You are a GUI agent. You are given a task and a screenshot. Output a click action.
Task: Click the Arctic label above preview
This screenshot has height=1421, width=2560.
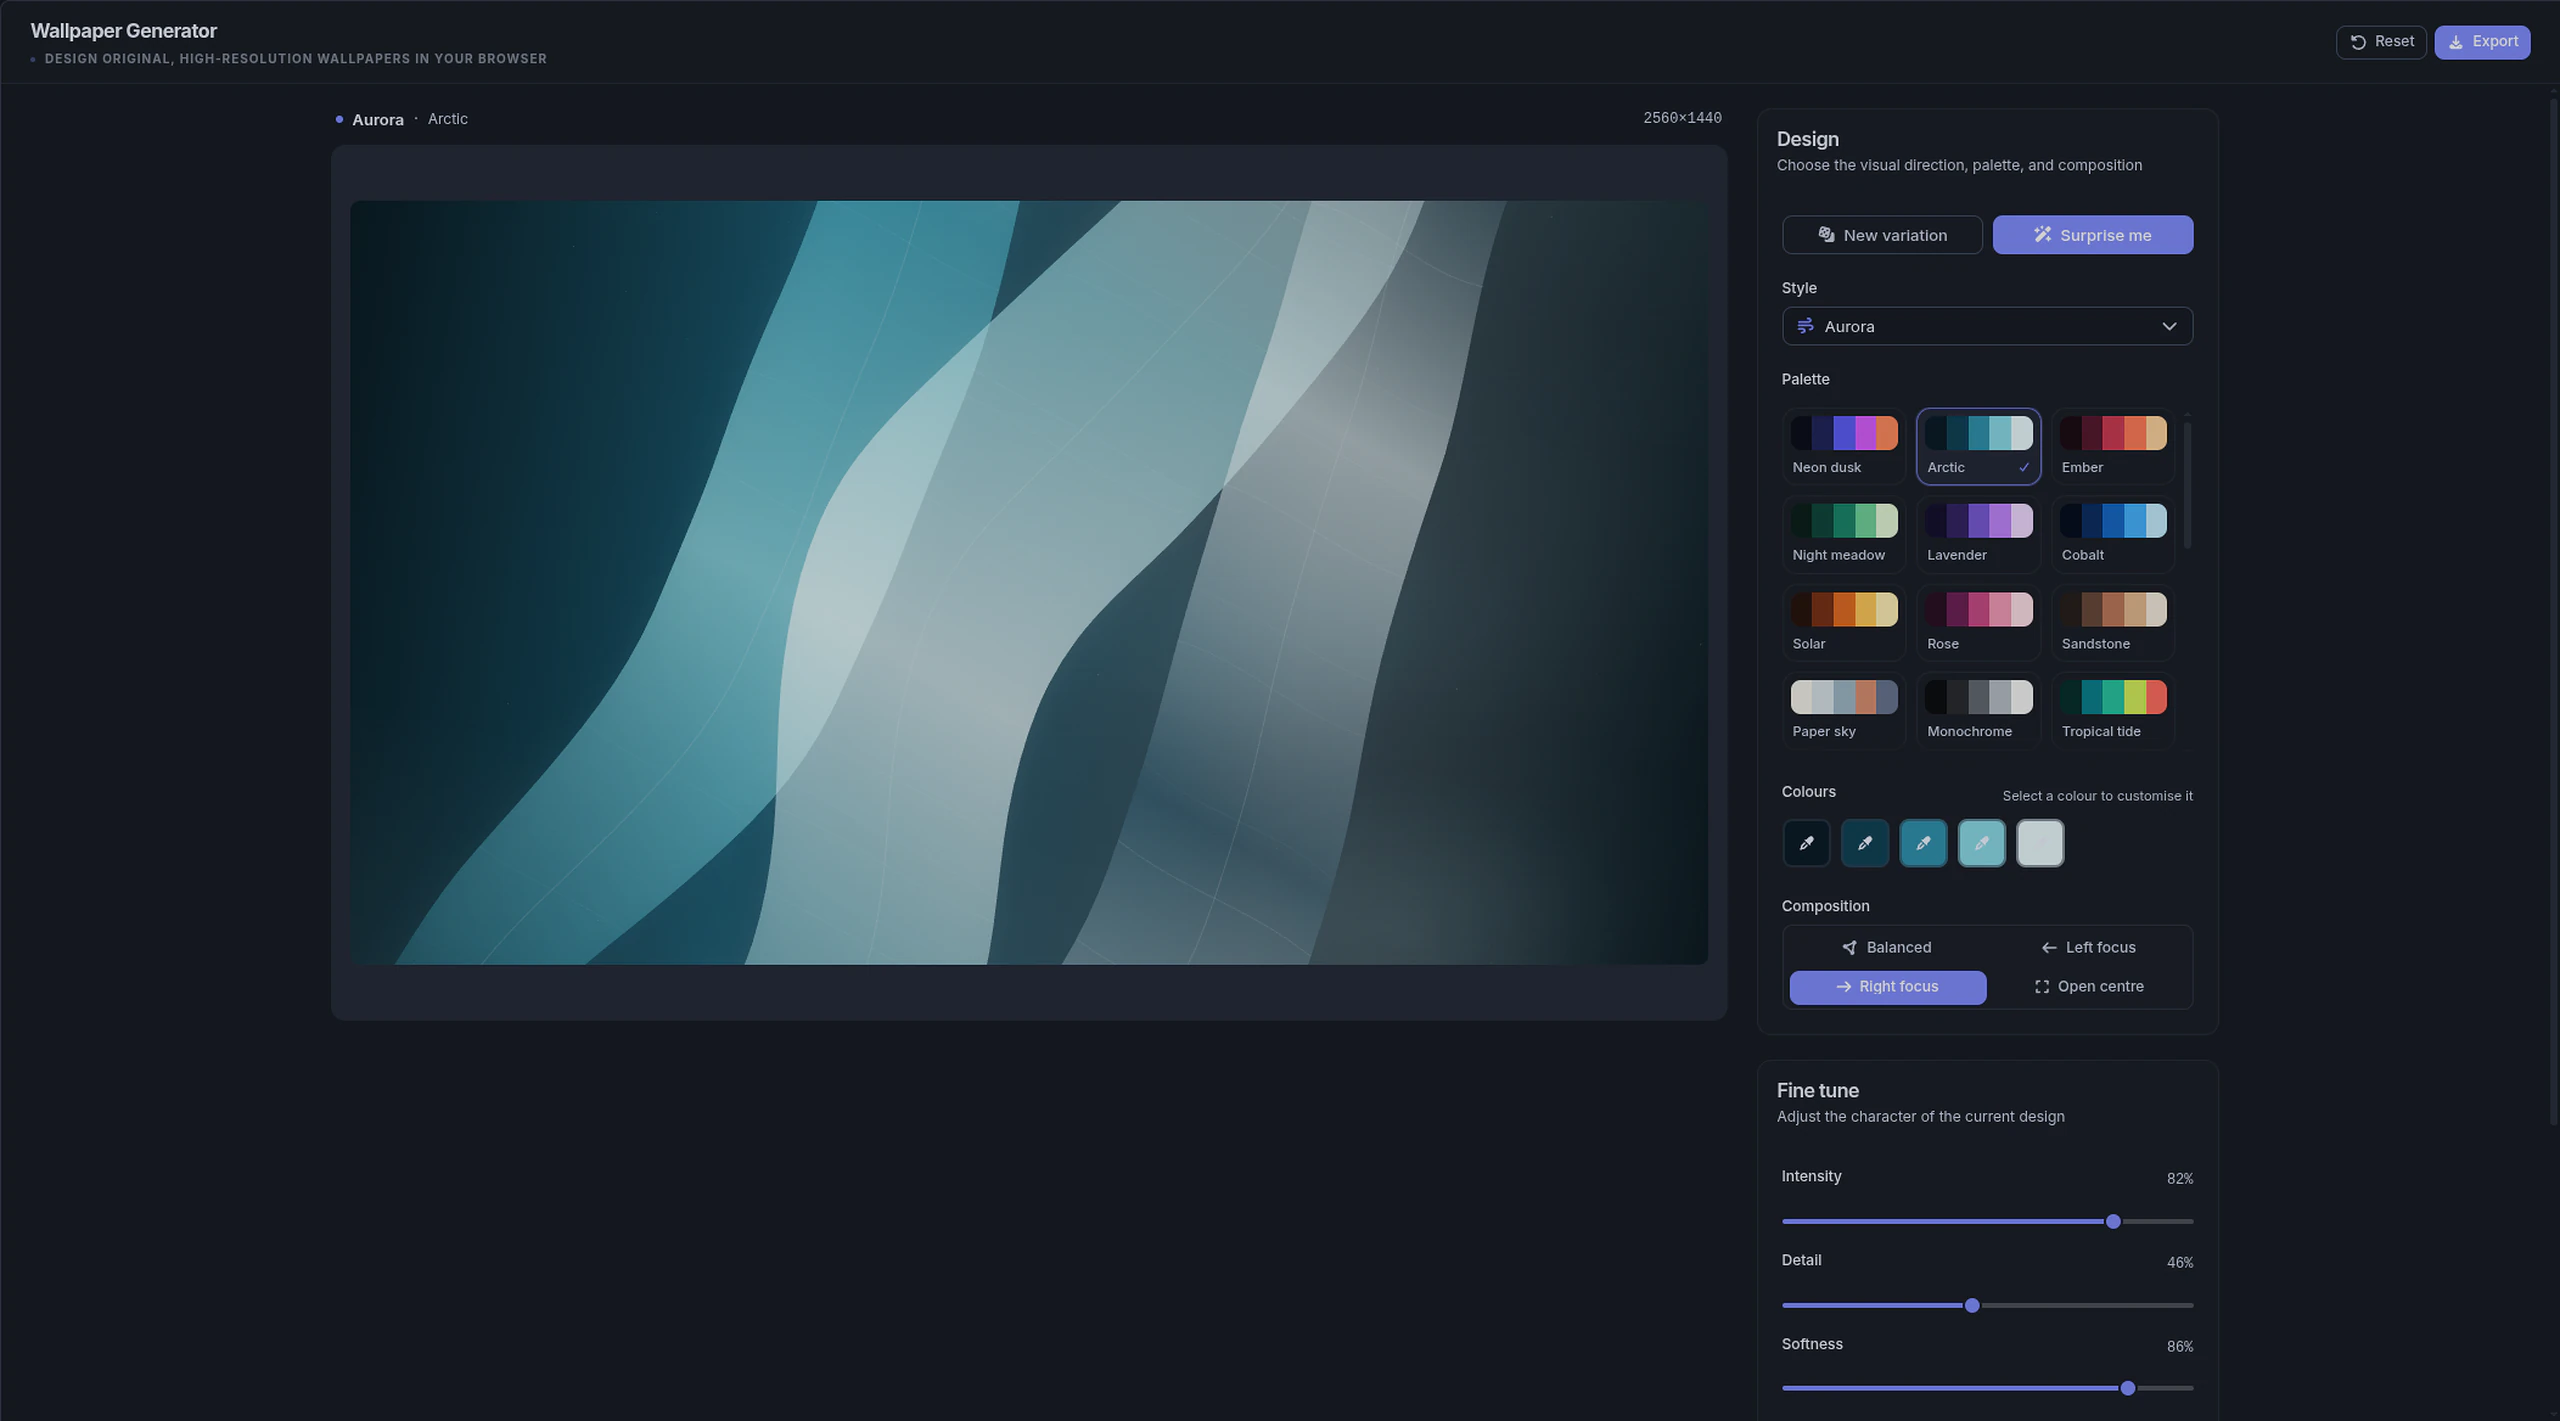point(447,119)
